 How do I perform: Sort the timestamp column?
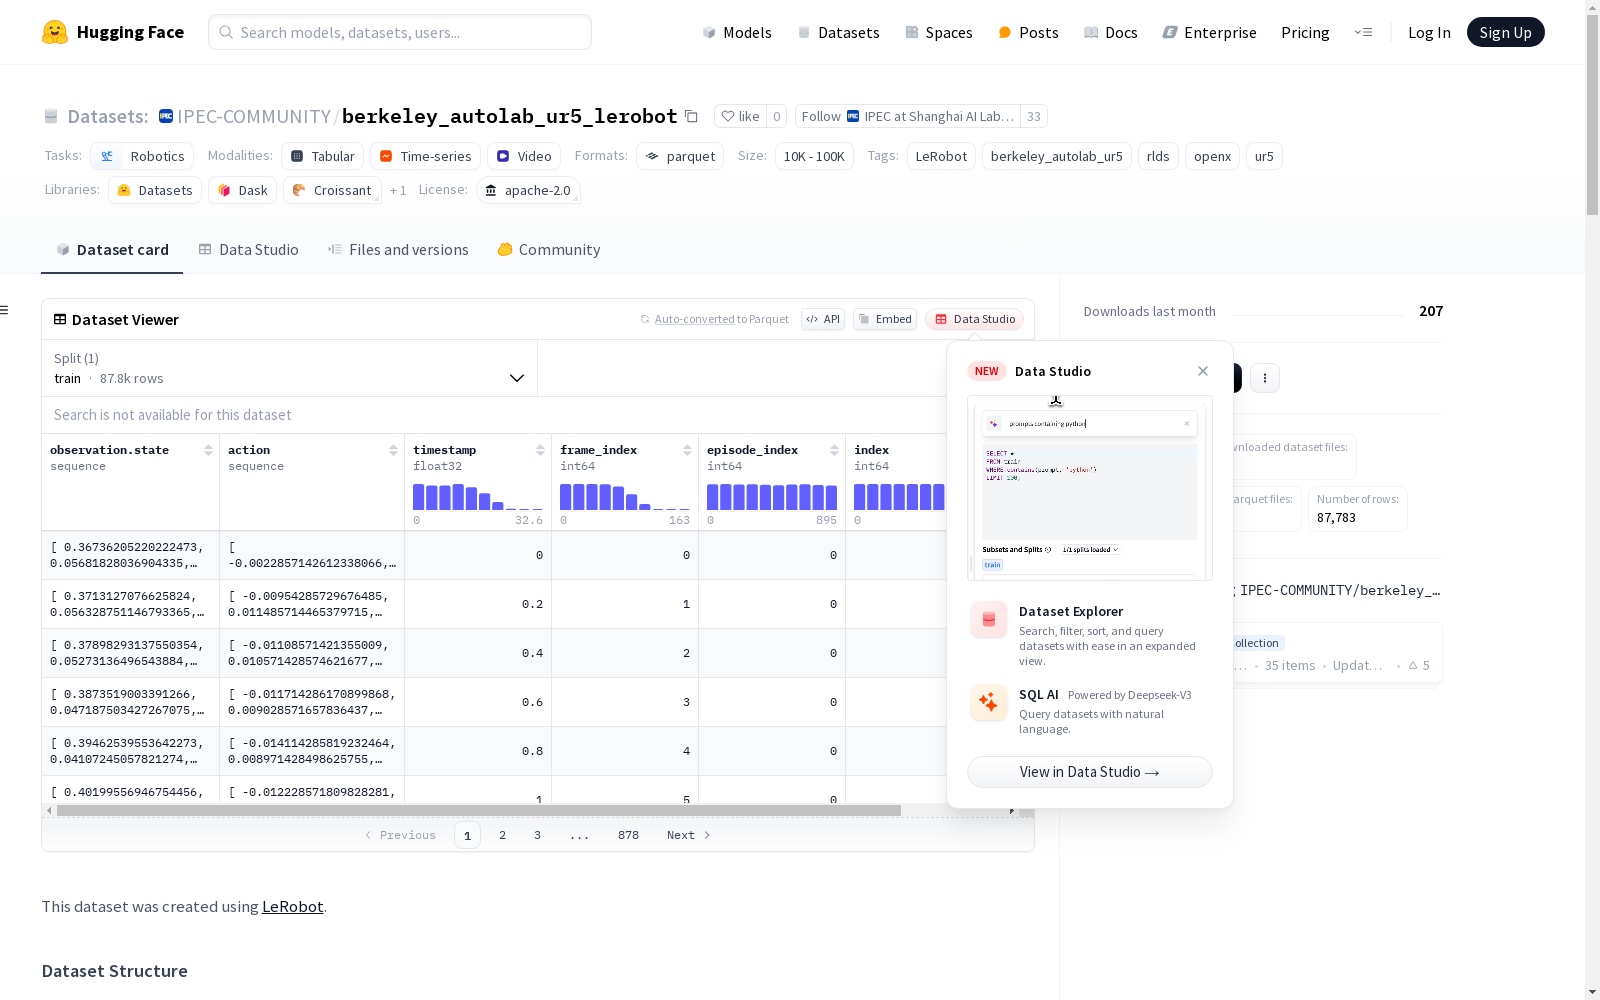click(540, 450)
